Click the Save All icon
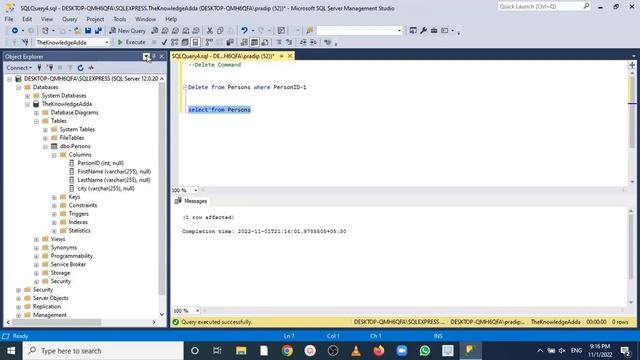 click(x=98, y=31)
